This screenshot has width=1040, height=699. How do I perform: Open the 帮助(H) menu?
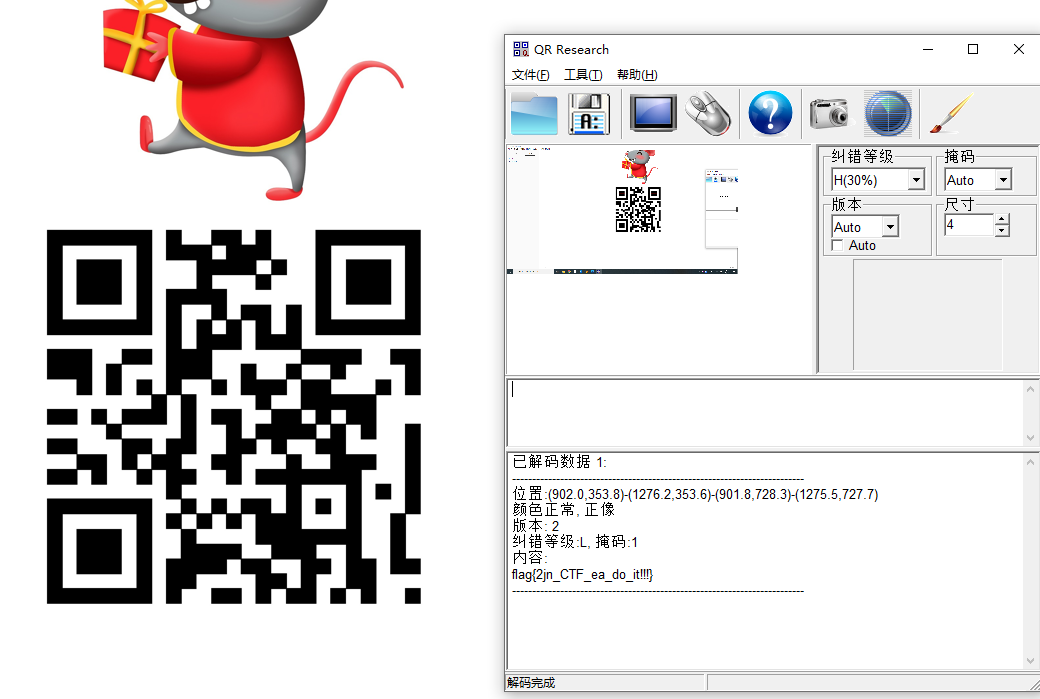pyautogui.click(x=637, y=75)
